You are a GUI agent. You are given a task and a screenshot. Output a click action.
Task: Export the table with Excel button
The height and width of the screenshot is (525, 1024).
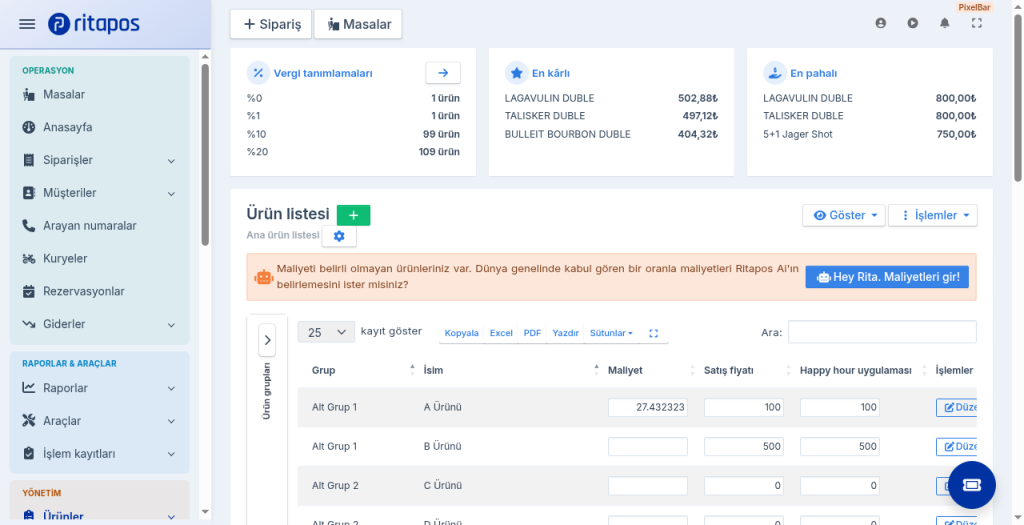click(501, 333)
